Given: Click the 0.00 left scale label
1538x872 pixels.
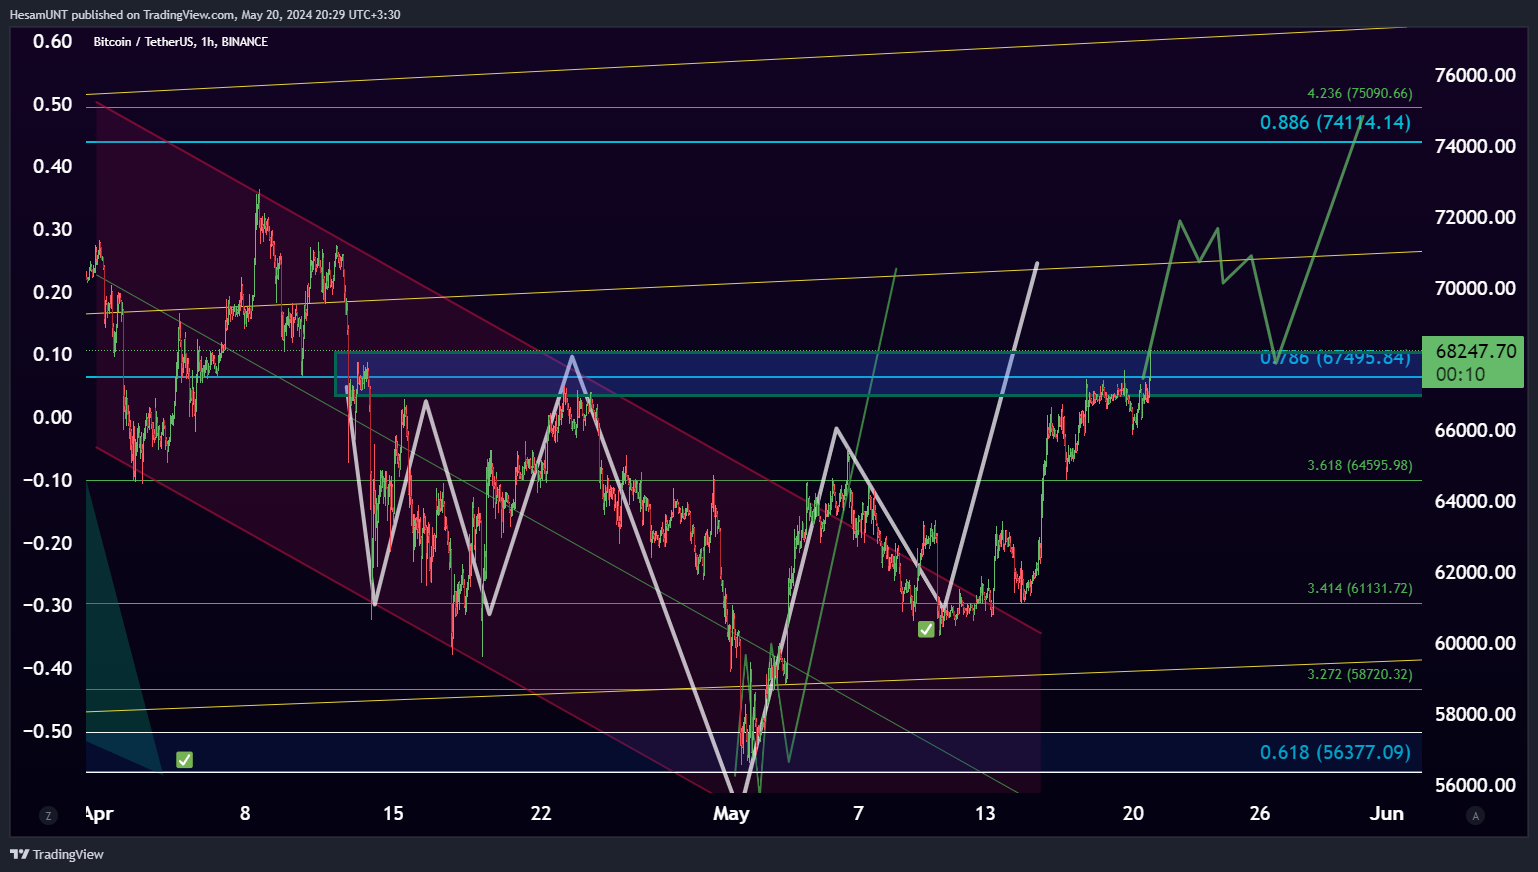Looking at the screenshot, I should [x=52, y=417].
